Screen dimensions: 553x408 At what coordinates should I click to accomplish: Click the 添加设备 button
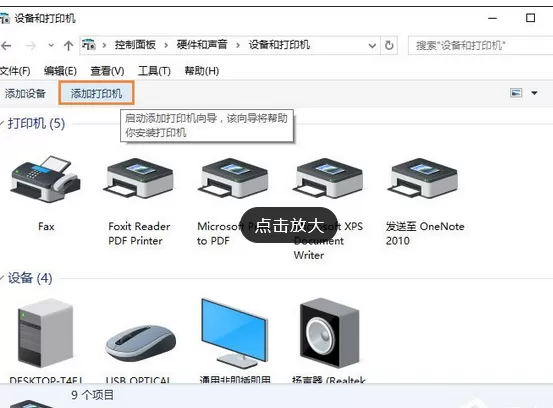pos(25,93)
